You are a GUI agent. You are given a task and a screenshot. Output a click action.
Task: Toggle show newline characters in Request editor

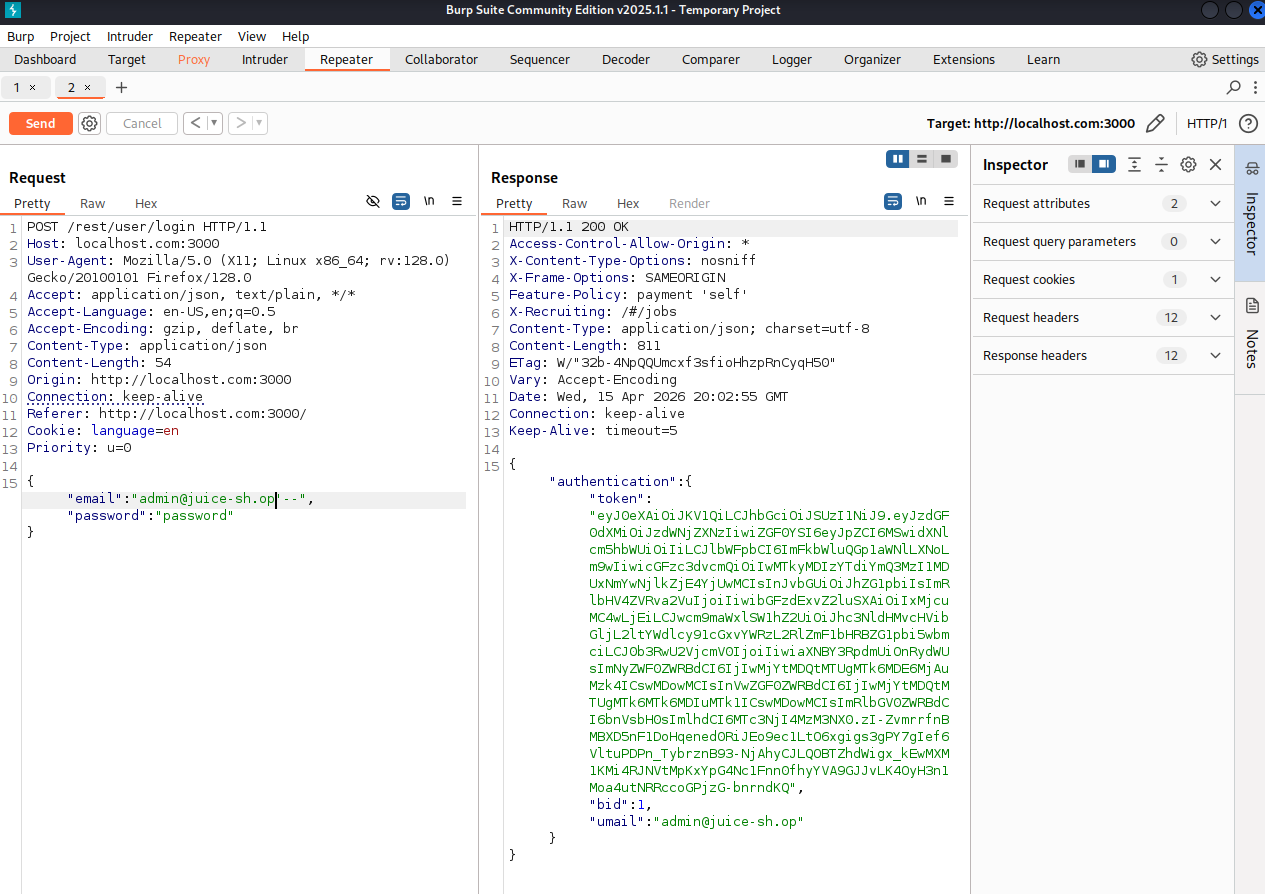[429, 201]
